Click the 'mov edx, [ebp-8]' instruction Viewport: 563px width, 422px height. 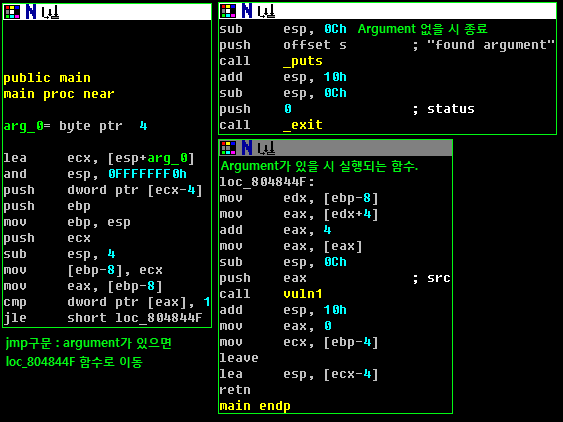pos(299,198)
